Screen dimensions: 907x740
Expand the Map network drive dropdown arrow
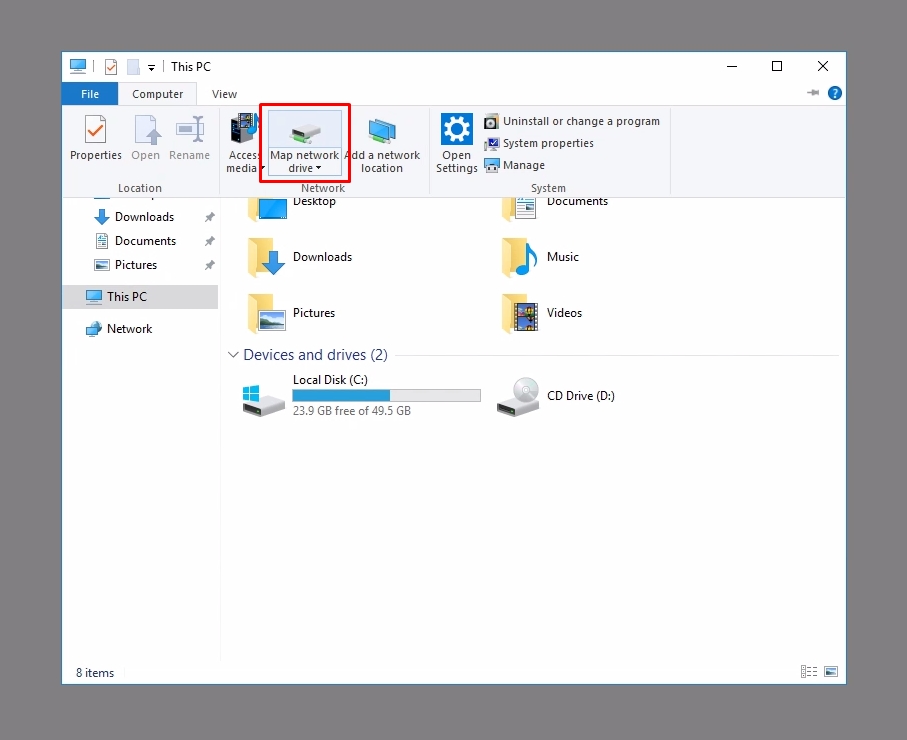coord(318,168)
